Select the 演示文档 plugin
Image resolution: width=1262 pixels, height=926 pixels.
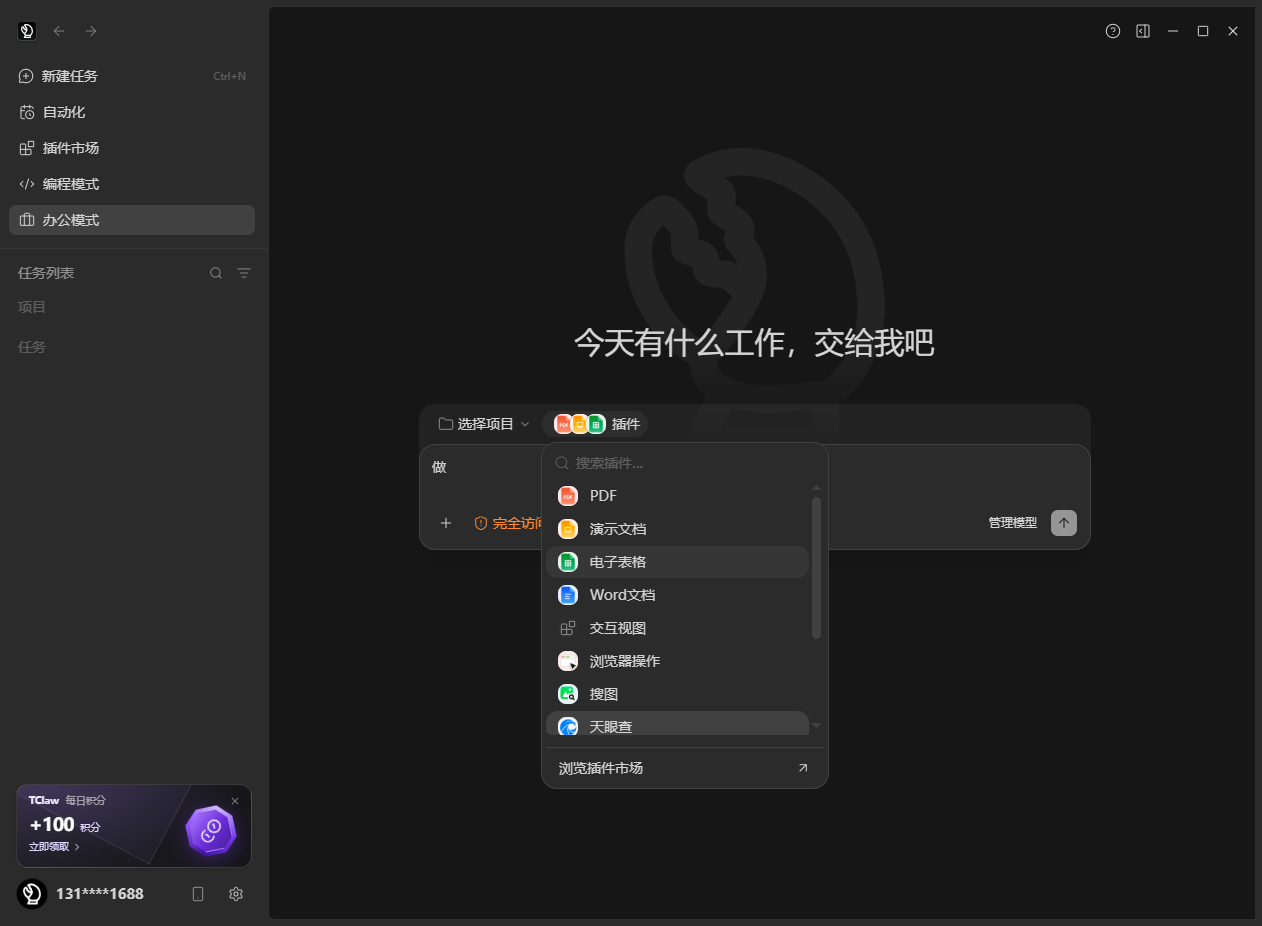click(x=677, y=529)
